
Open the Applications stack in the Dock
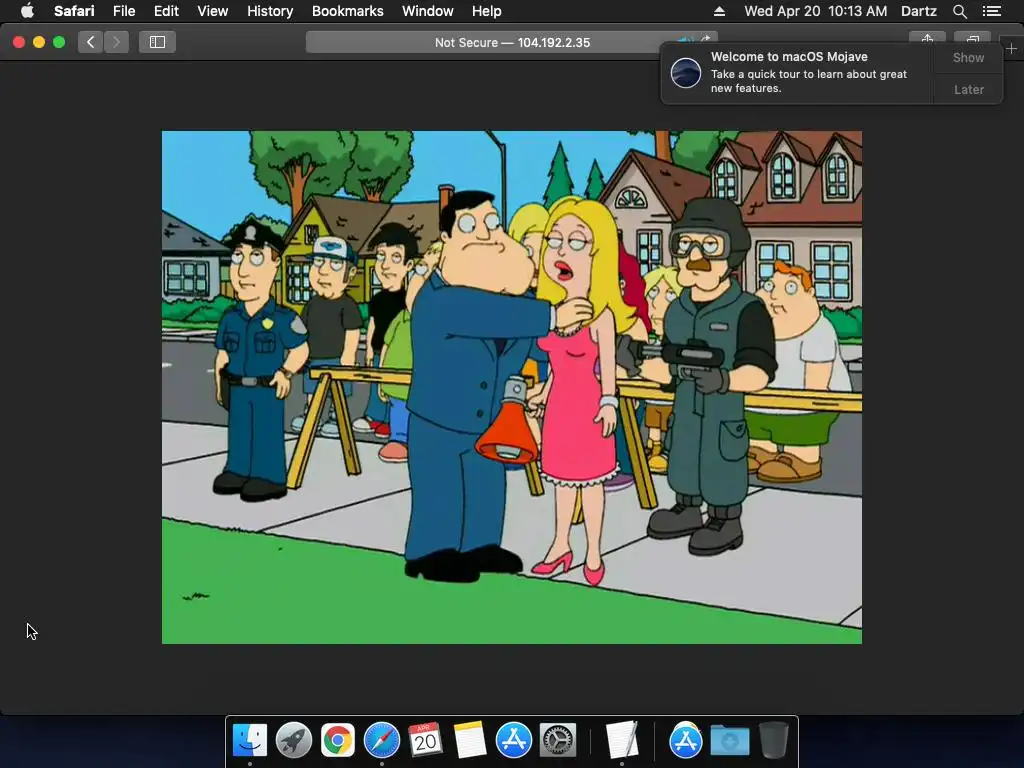point(685,740)
